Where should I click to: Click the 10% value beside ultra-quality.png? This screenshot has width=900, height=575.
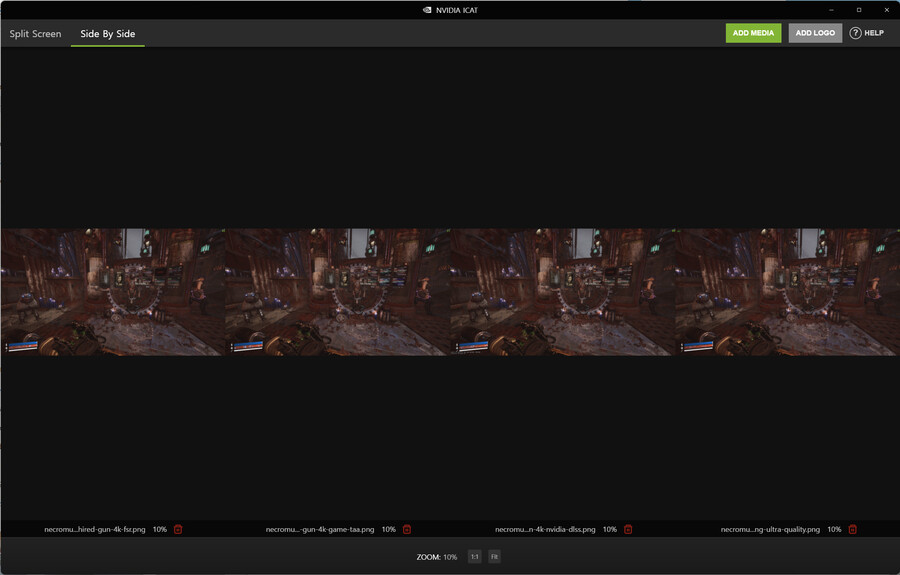[834, 529]
